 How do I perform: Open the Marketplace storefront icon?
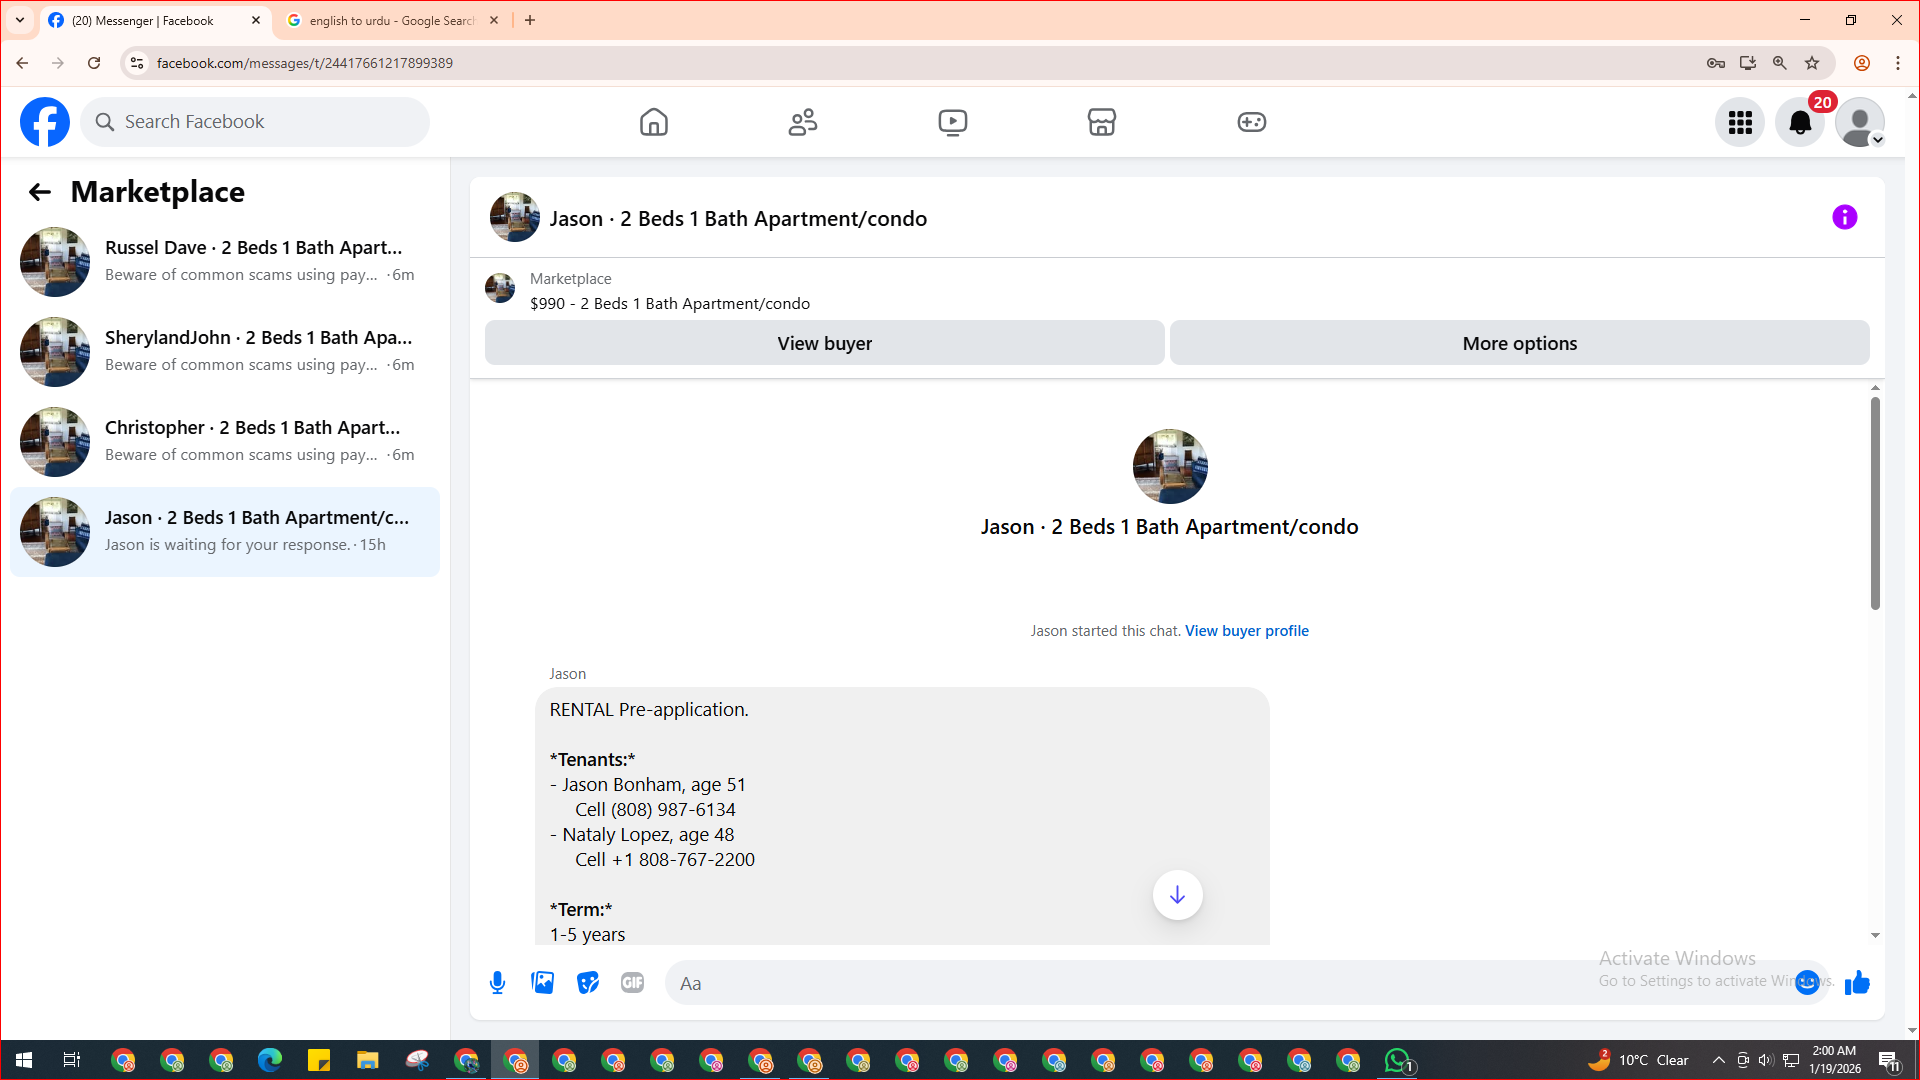tap(1102, 122)
